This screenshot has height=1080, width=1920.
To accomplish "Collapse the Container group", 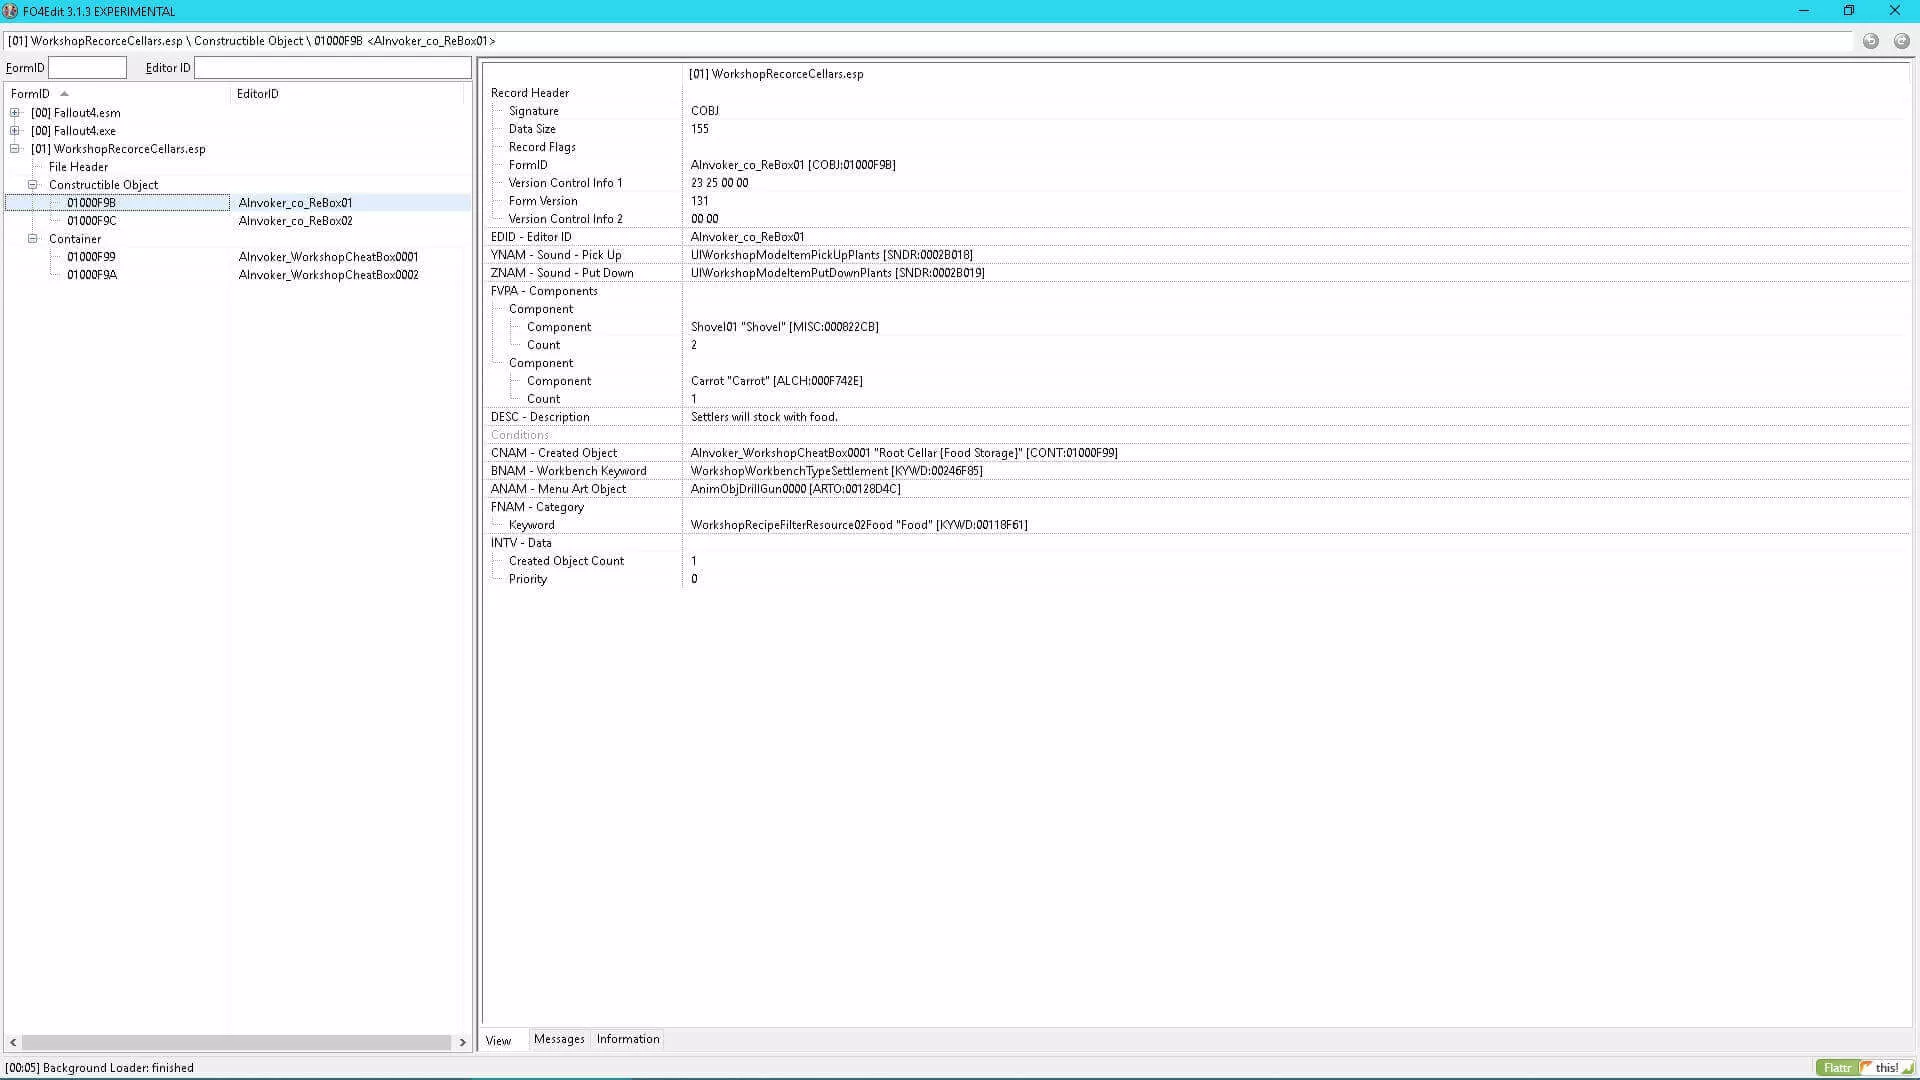I will point(33,239).
